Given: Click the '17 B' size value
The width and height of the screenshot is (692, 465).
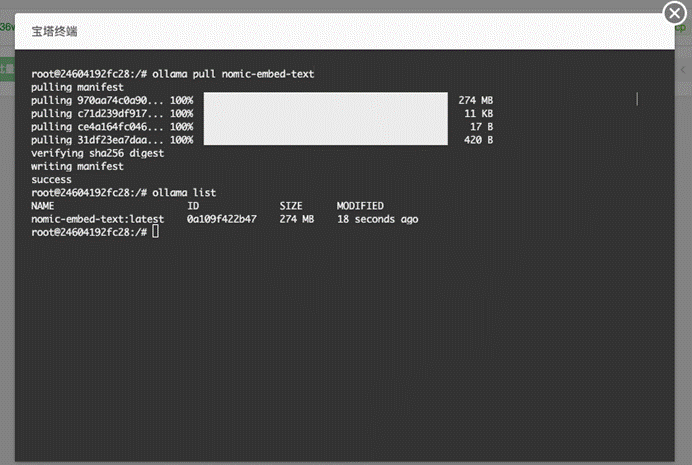Looking at the screenshot, I should click(x=481, y=127).
